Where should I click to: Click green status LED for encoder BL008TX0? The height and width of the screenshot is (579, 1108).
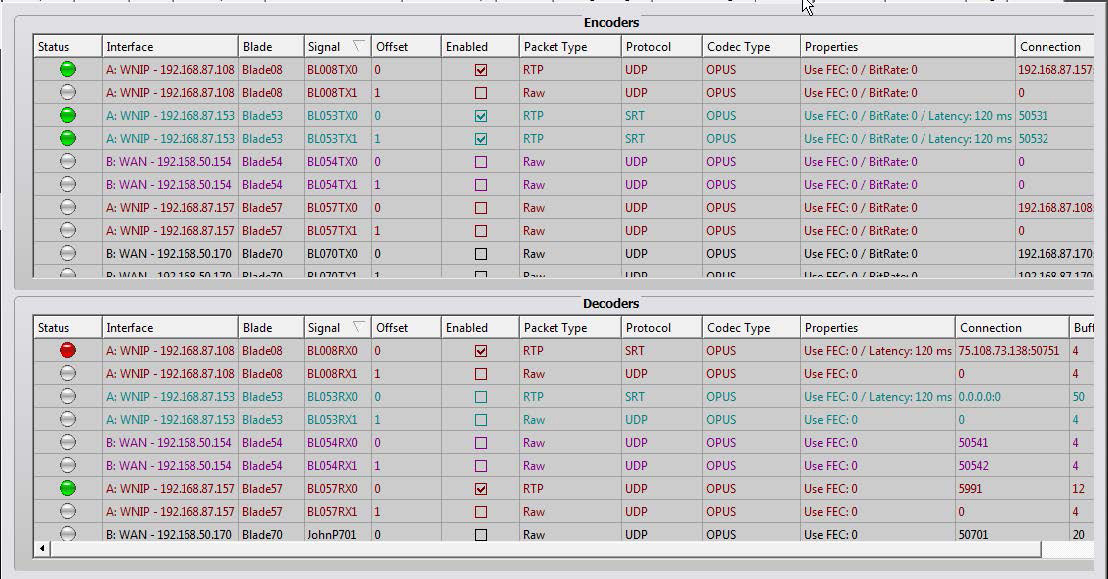point(68,70)
